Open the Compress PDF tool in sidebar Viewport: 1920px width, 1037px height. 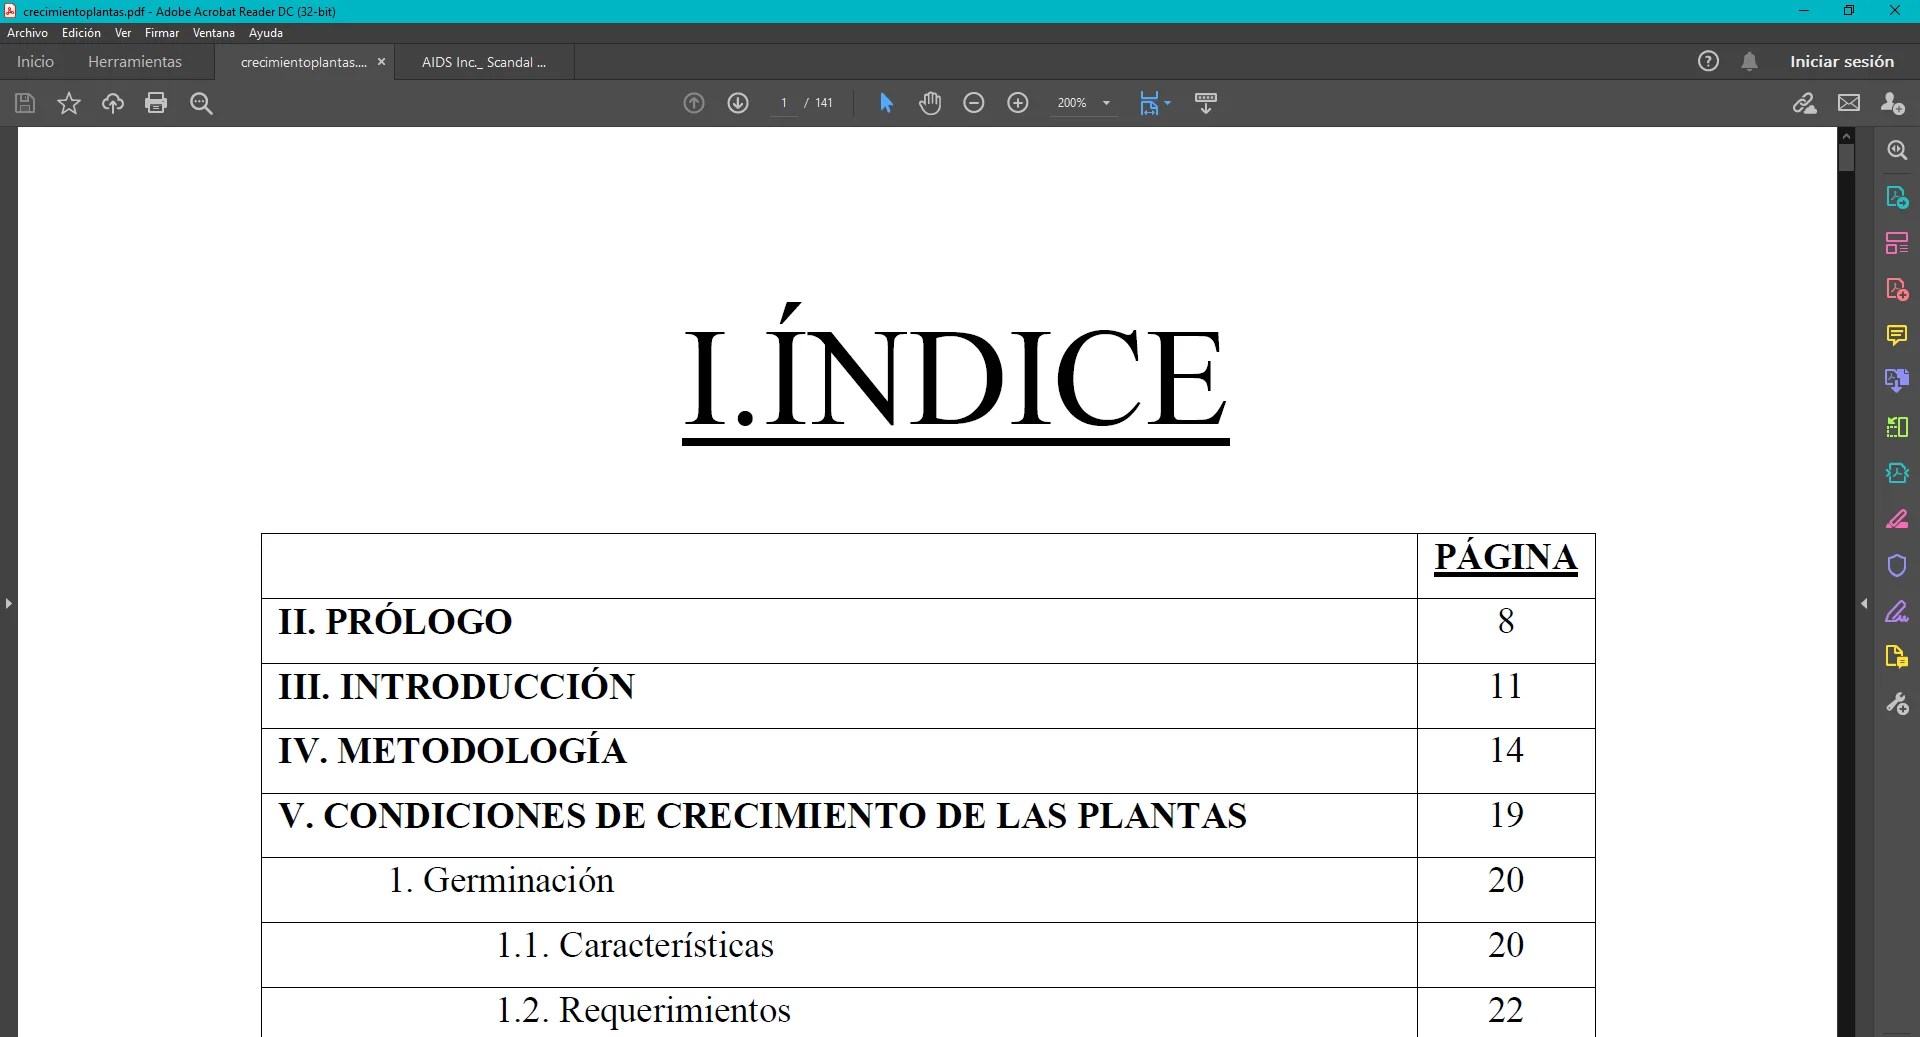1897,473
